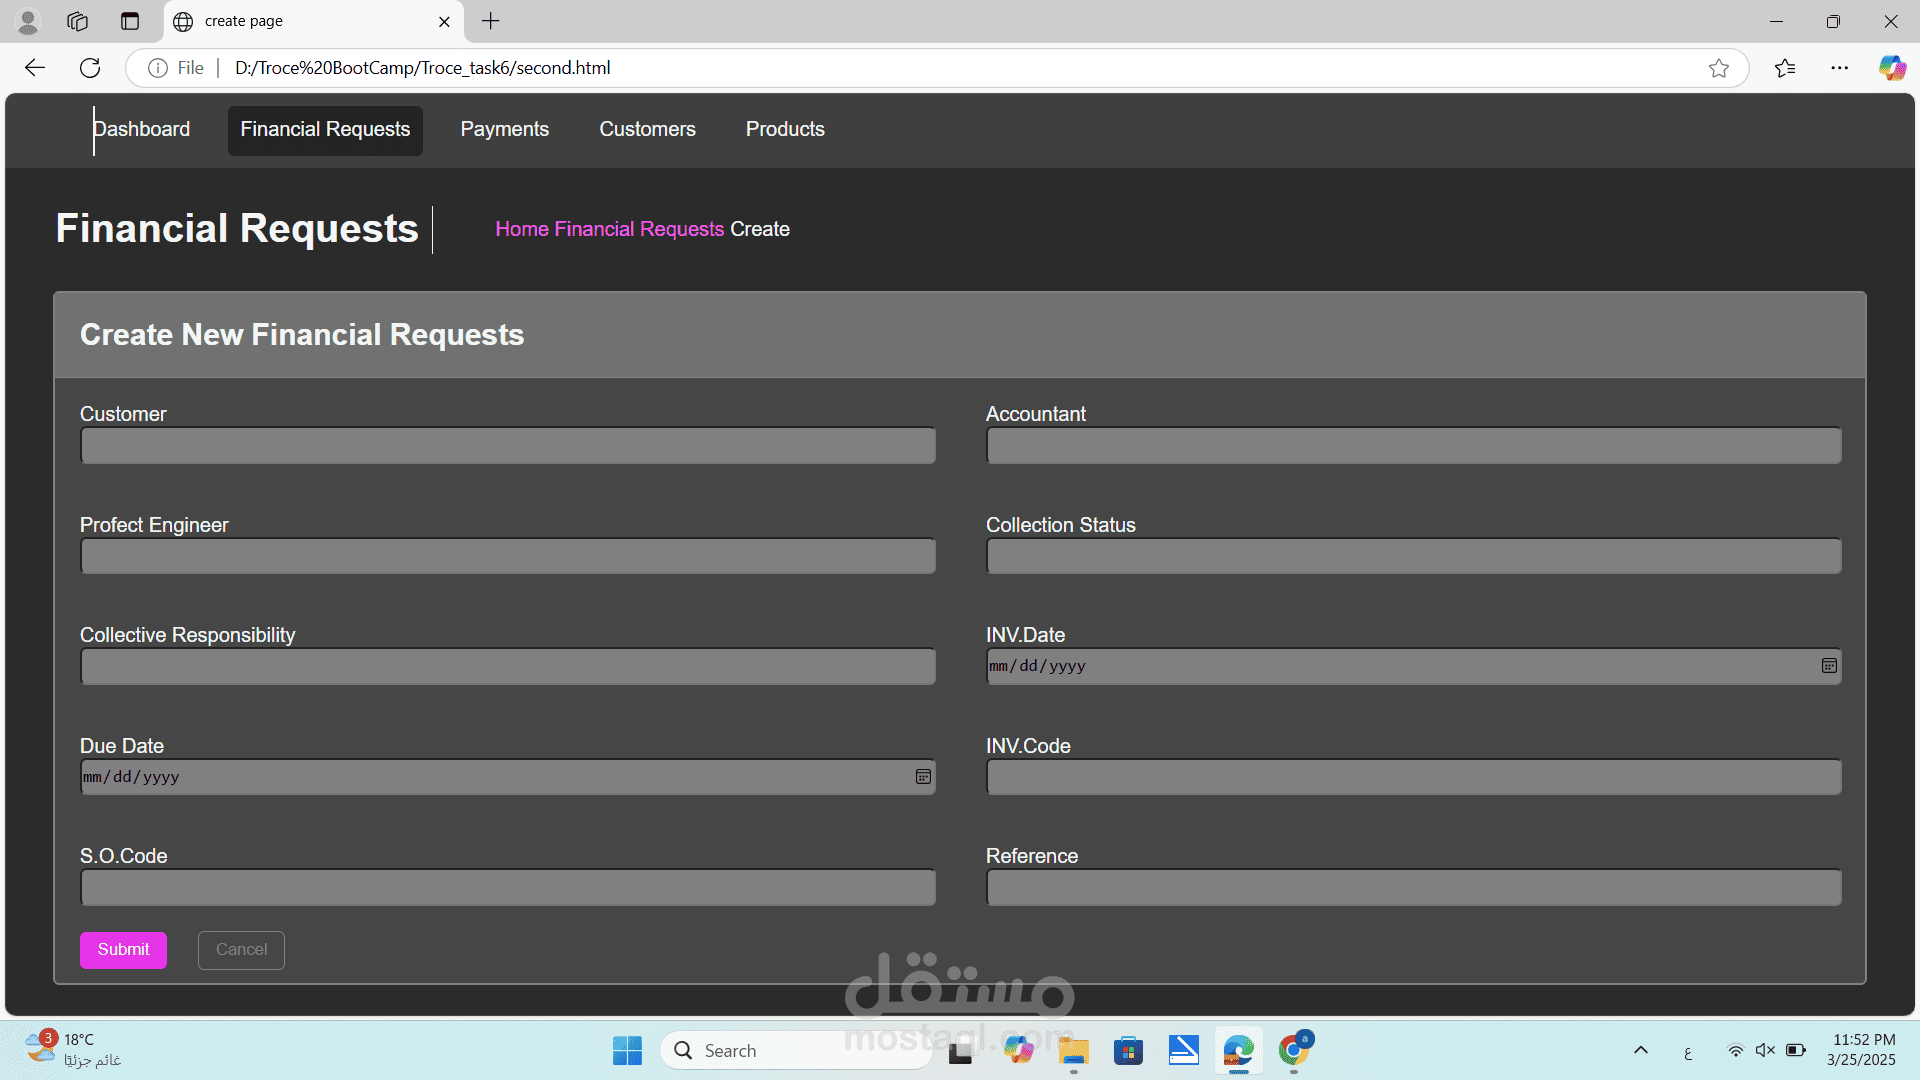This screenshot has height=1080, width=1920.
Task: Add this page to favorites star
Action: coord(1719,68)
